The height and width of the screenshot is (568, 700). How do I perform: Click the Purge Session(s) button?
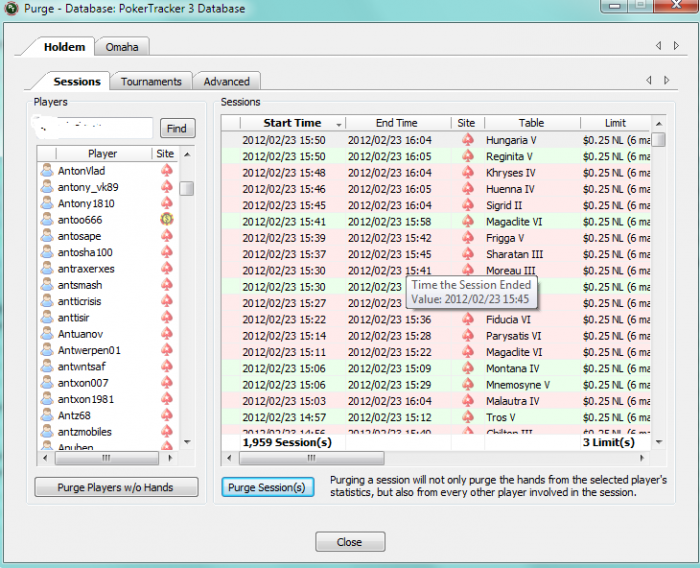pyautogui.click(x=267, y=487)
